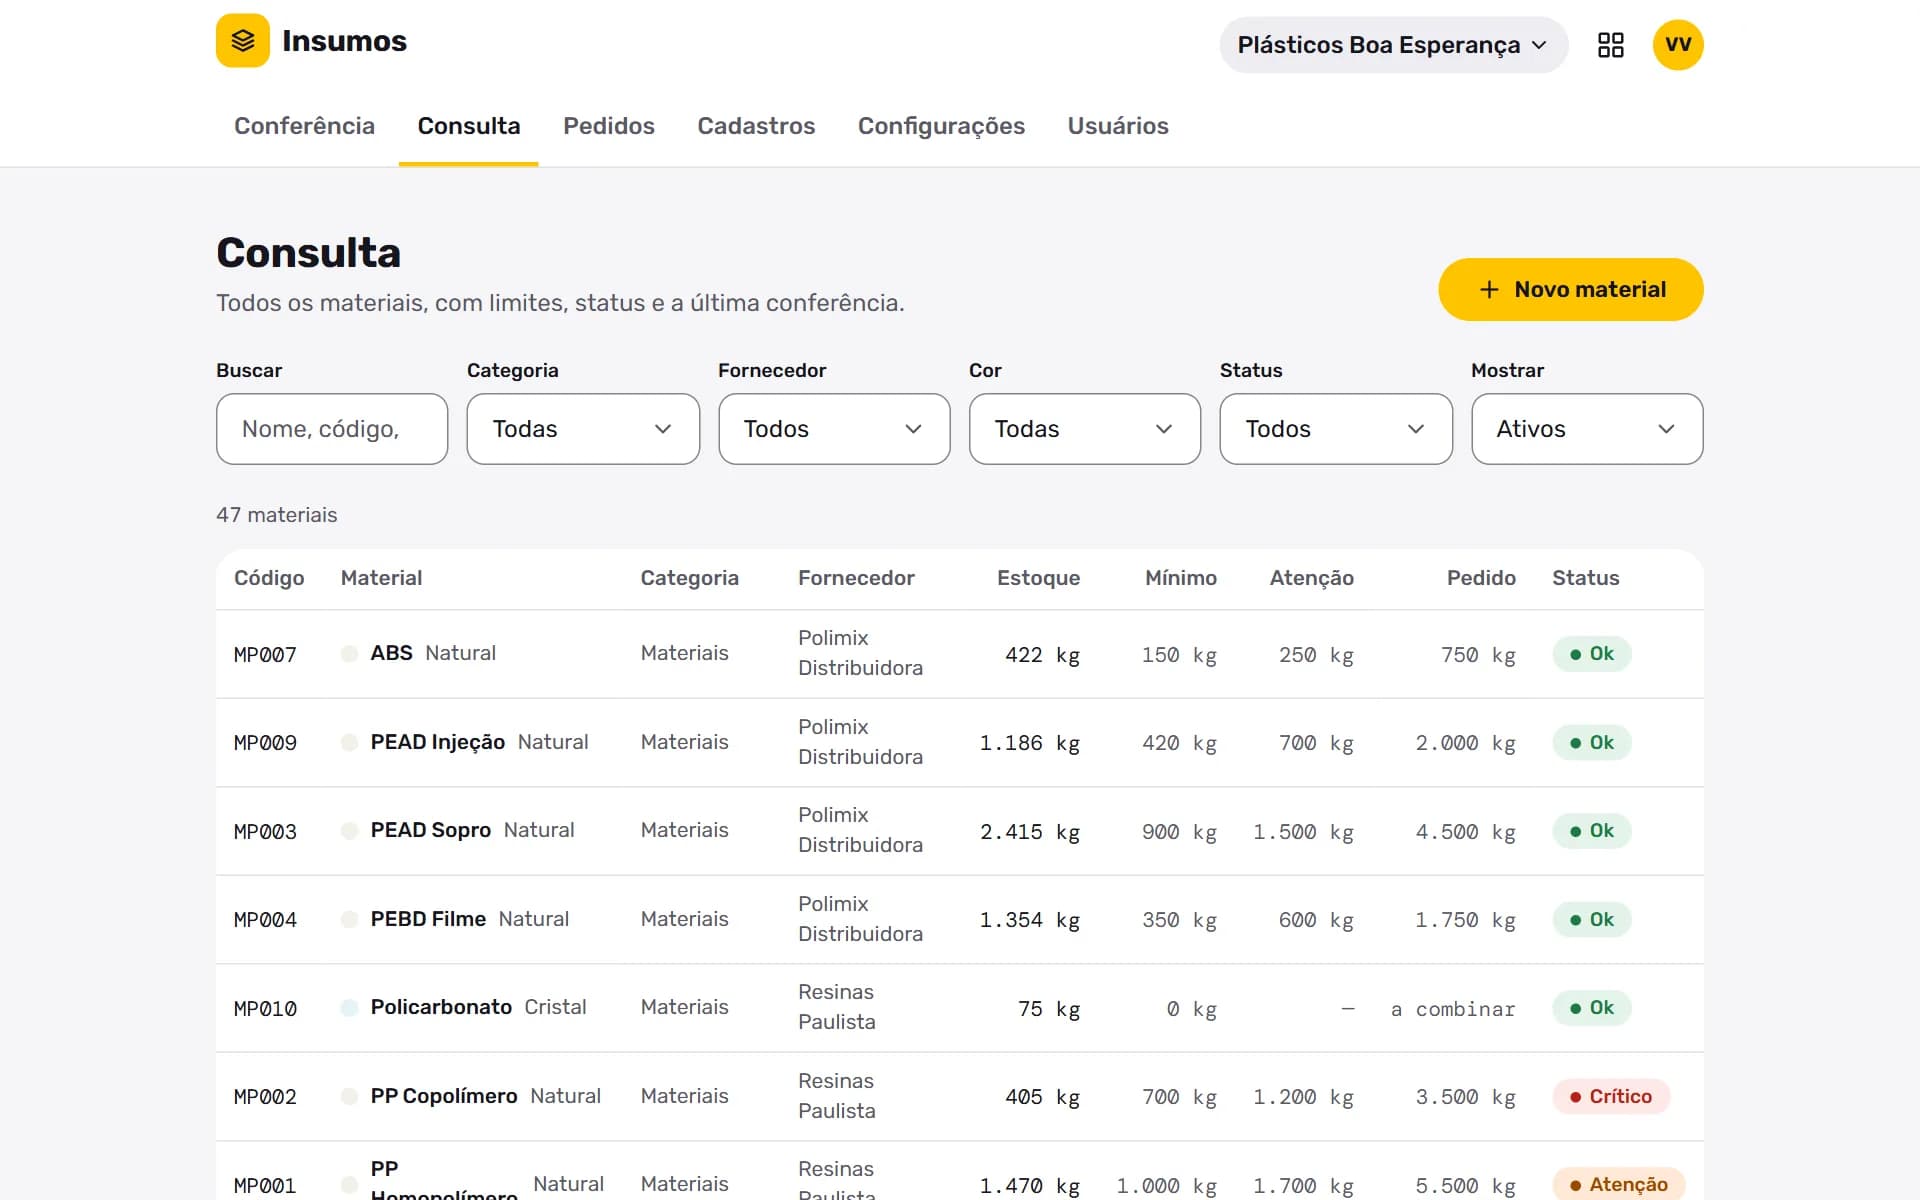Click the 'a combinar' pedido value
1920x1200 pixels.
point(1453,1009)
